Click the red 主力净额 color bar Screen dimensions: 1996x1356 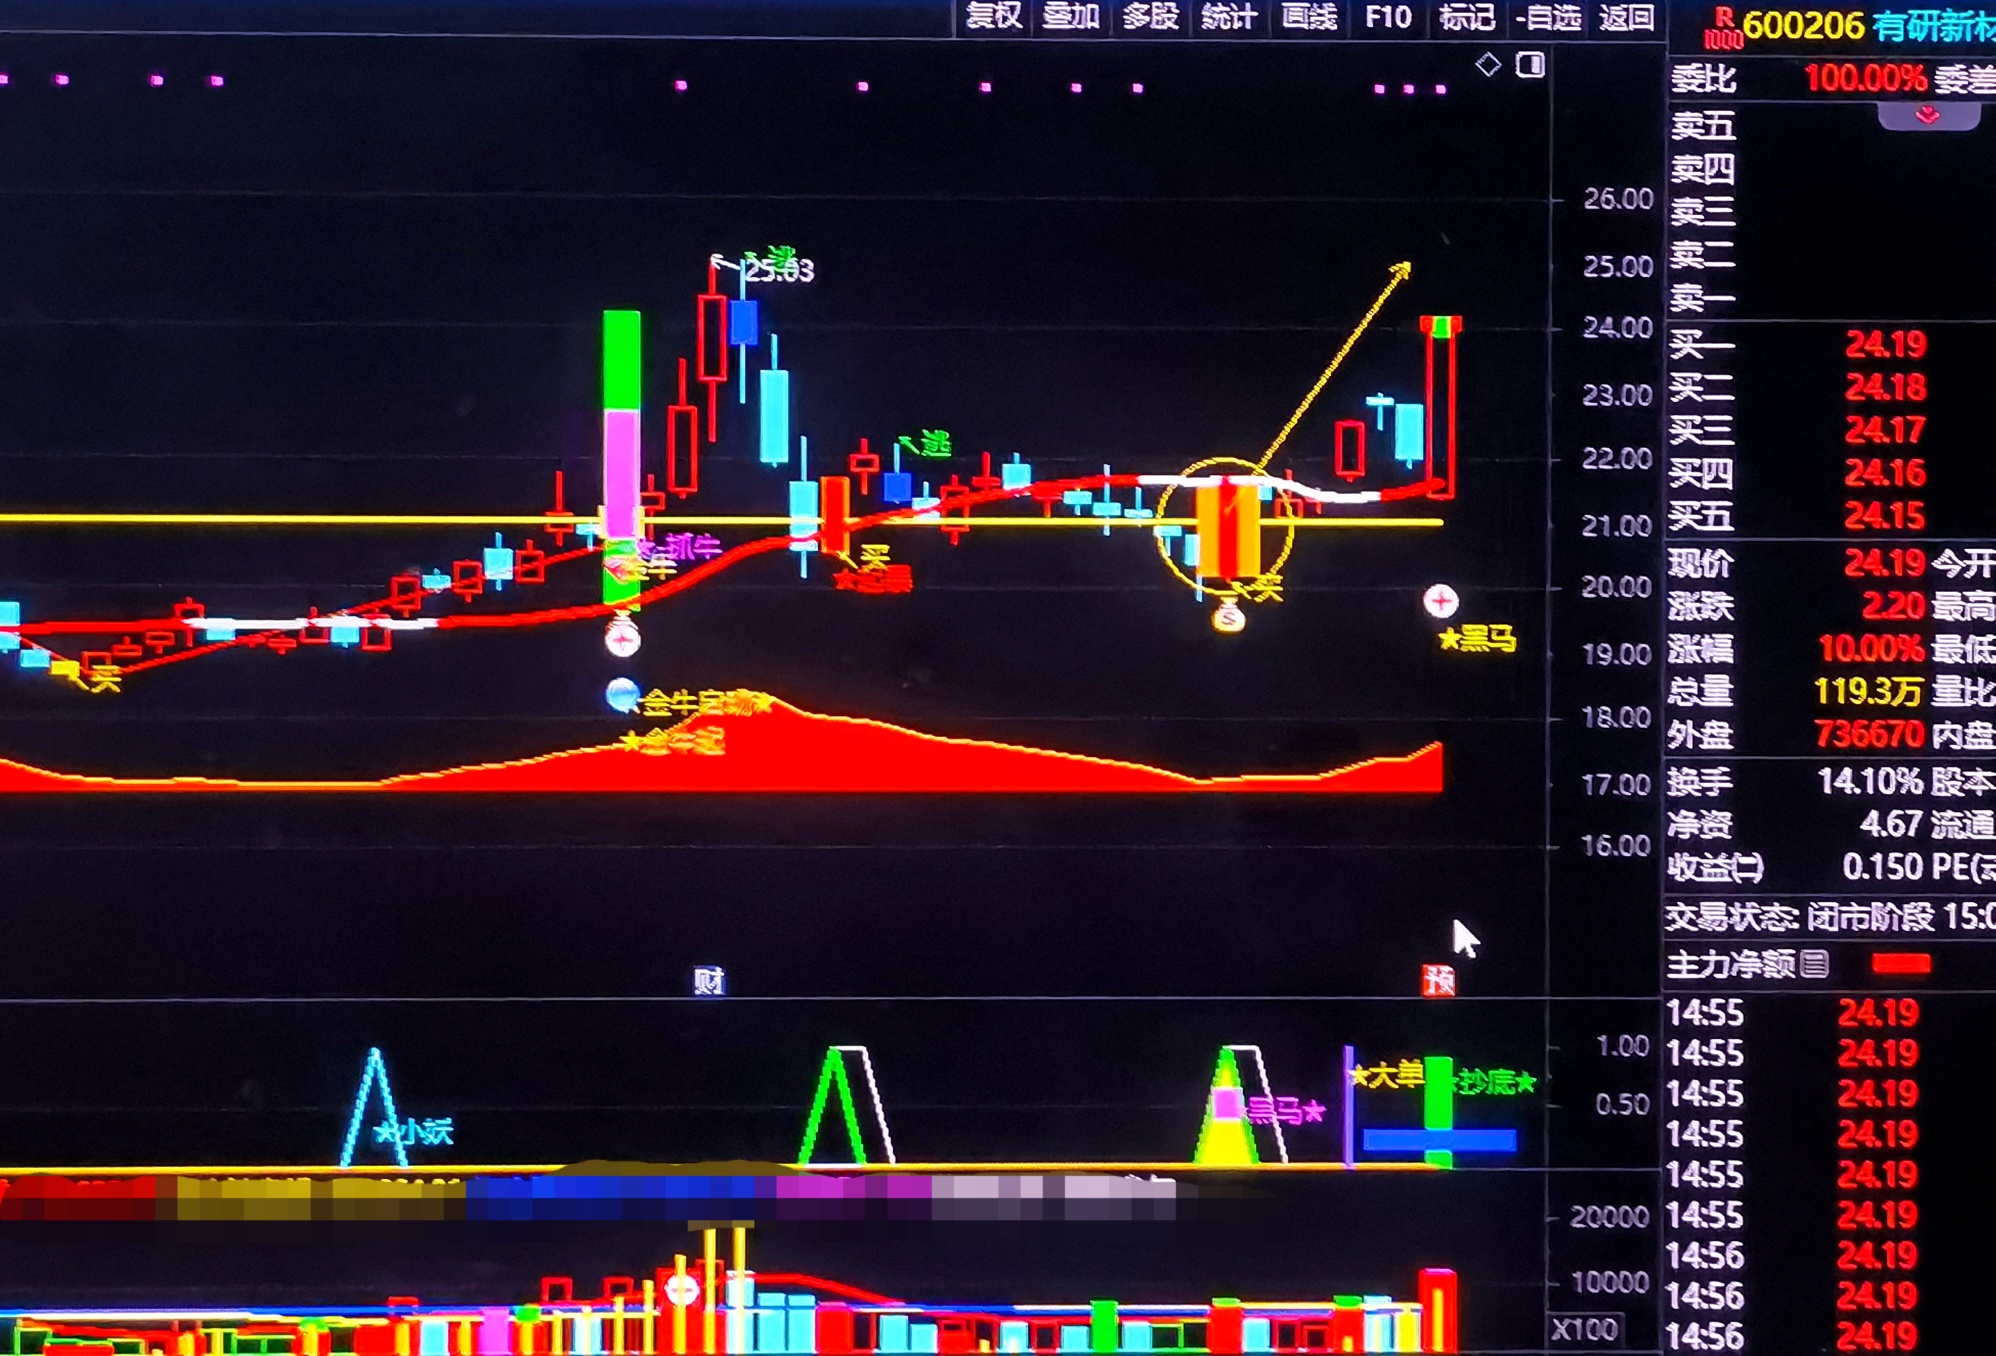1900,964
